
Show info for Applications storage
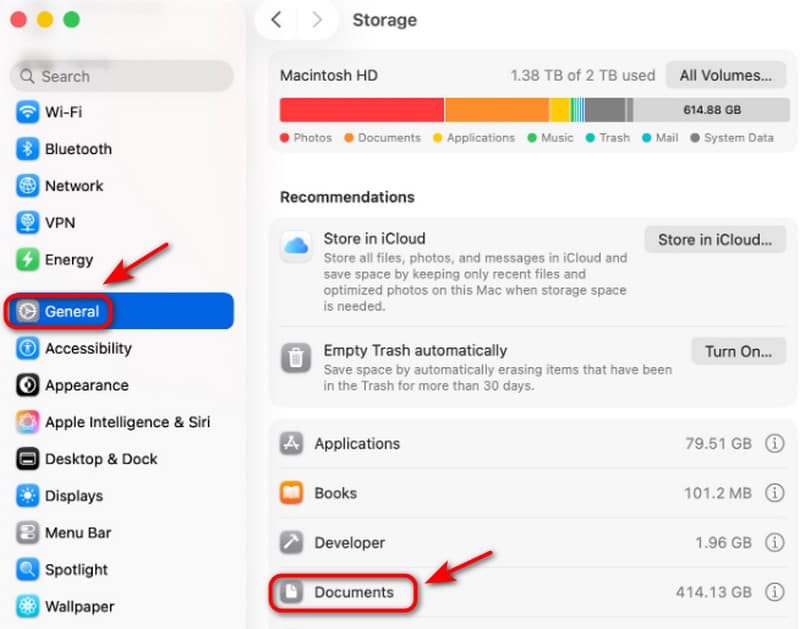click(774, 444)
